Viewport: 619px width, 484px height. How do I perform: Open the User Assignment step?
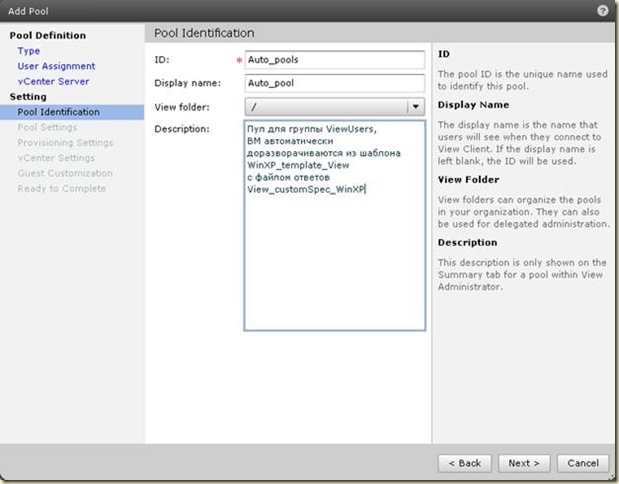pos(56,66)
